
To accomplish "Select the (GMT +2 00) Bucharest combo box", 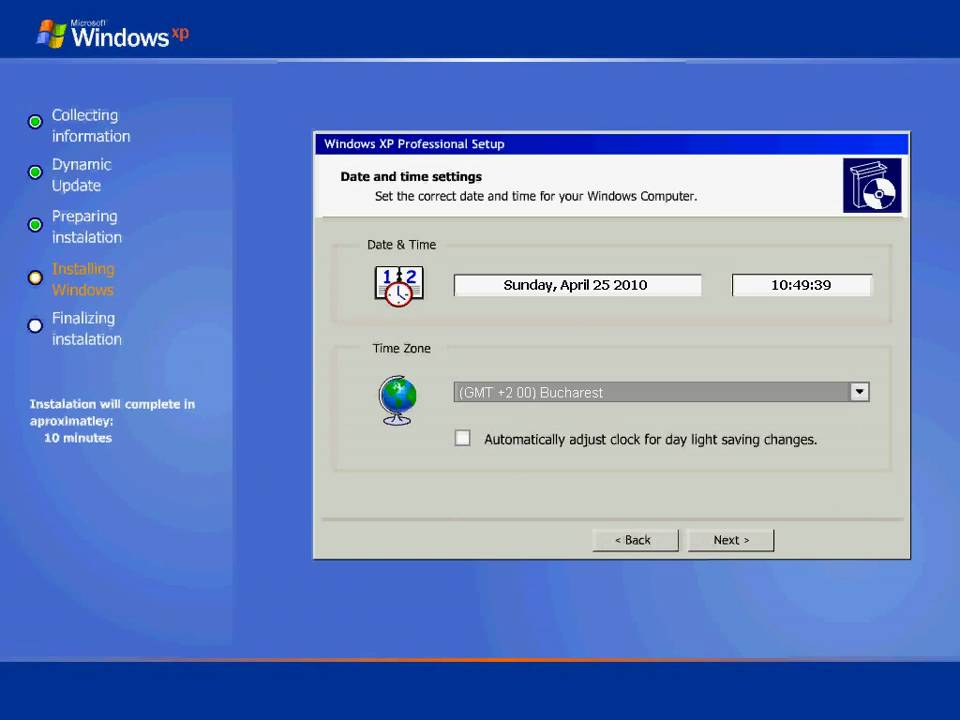I will (661, 392).
